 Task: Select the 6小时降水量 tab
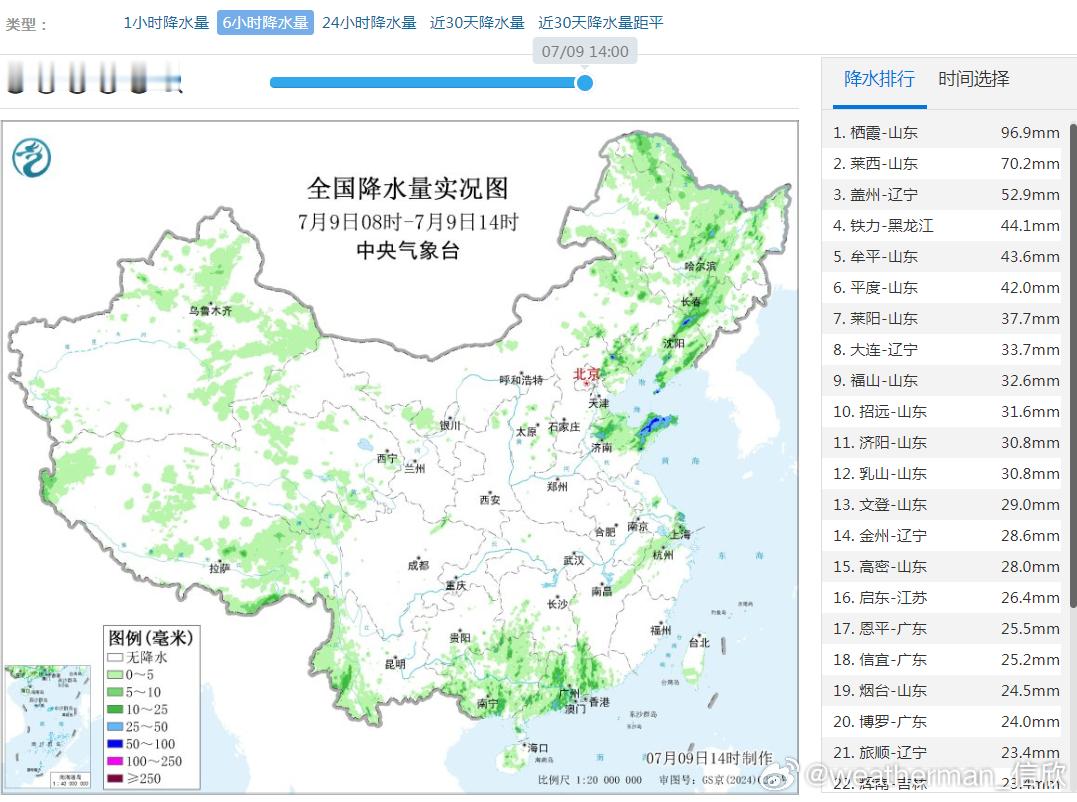pos(265,23)
